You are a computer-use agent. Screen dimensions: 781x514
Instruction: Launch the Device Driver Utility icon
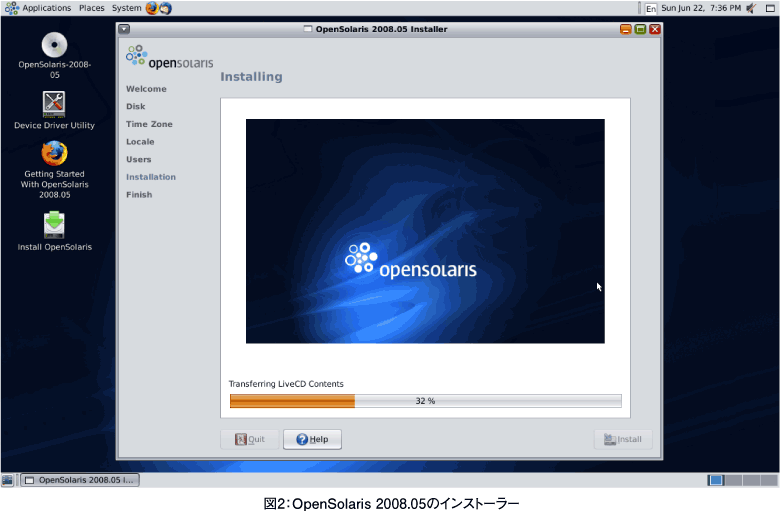54,104
